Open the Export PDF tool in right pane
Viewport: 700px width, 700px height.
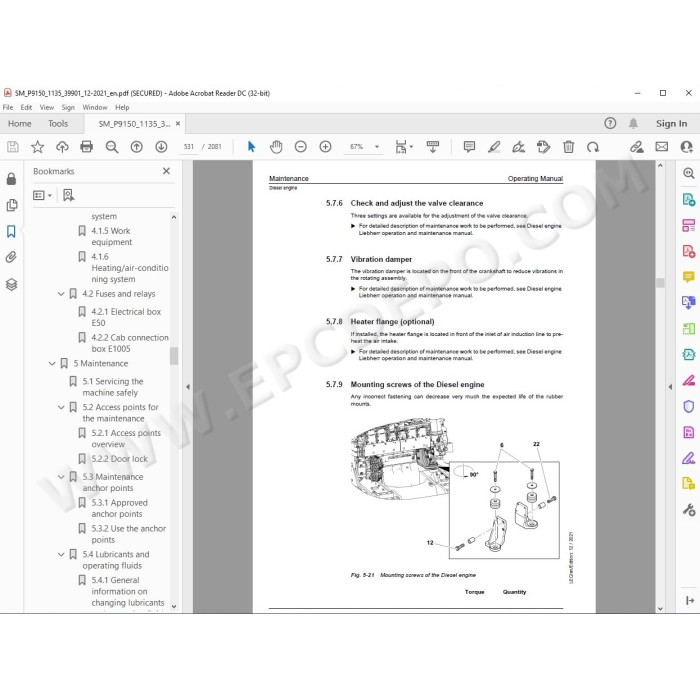click(x=688, y=200)
